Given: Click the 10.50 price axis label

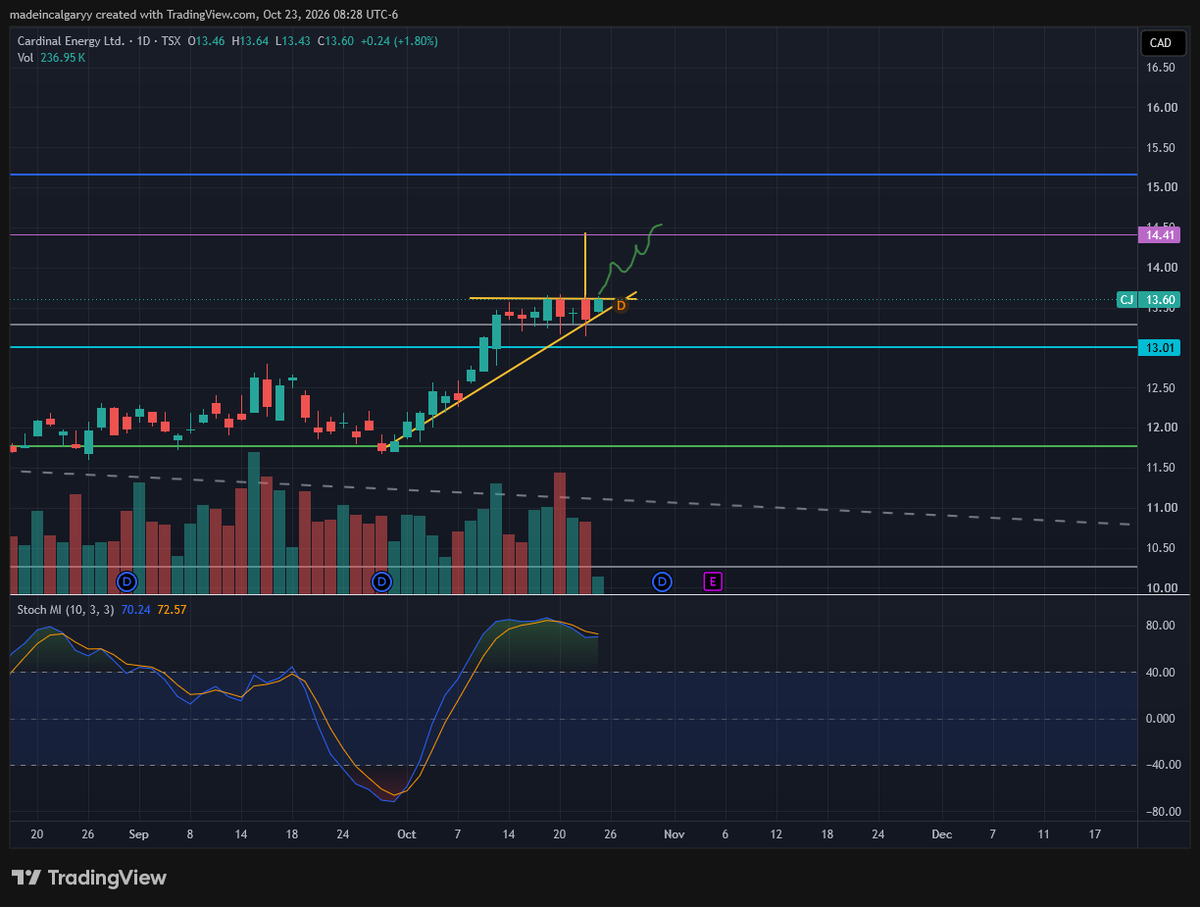Looking at the screenshot, I should [x=1160, y=548].
